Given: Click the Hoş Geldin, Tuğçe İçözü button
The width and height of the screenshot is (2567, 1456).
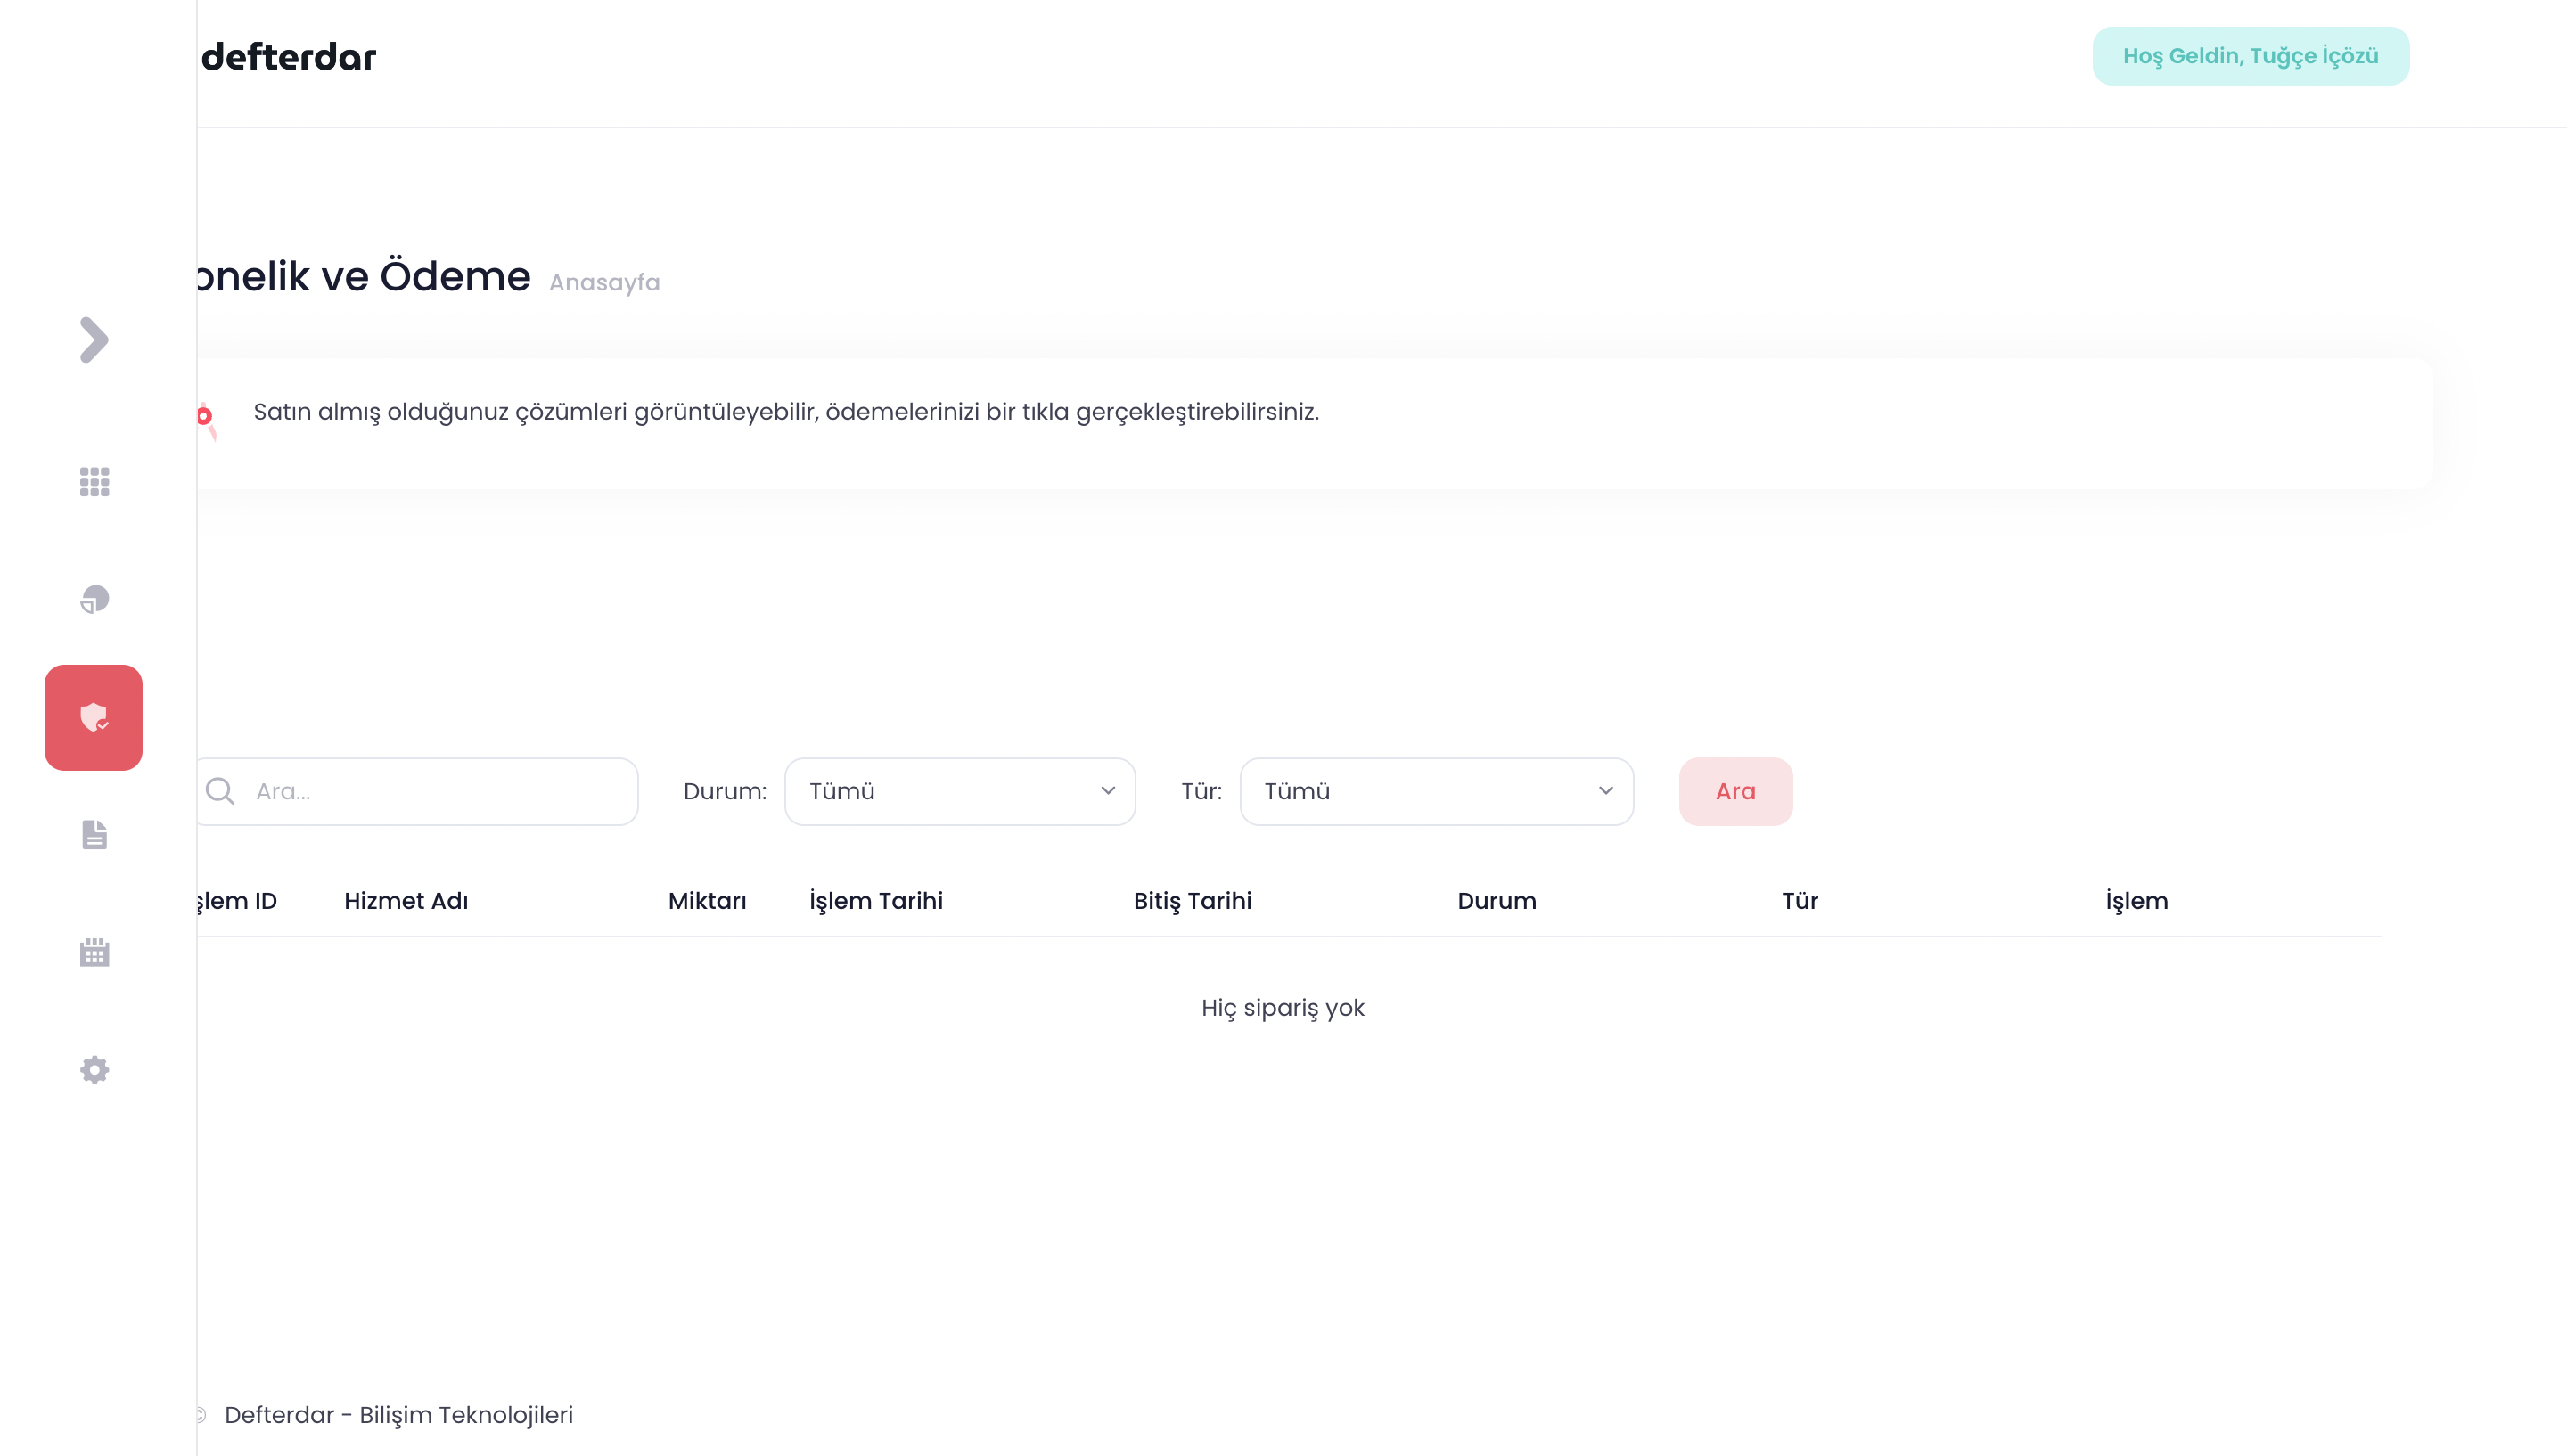Looking at the screenshot, I should coord(2250,56).
